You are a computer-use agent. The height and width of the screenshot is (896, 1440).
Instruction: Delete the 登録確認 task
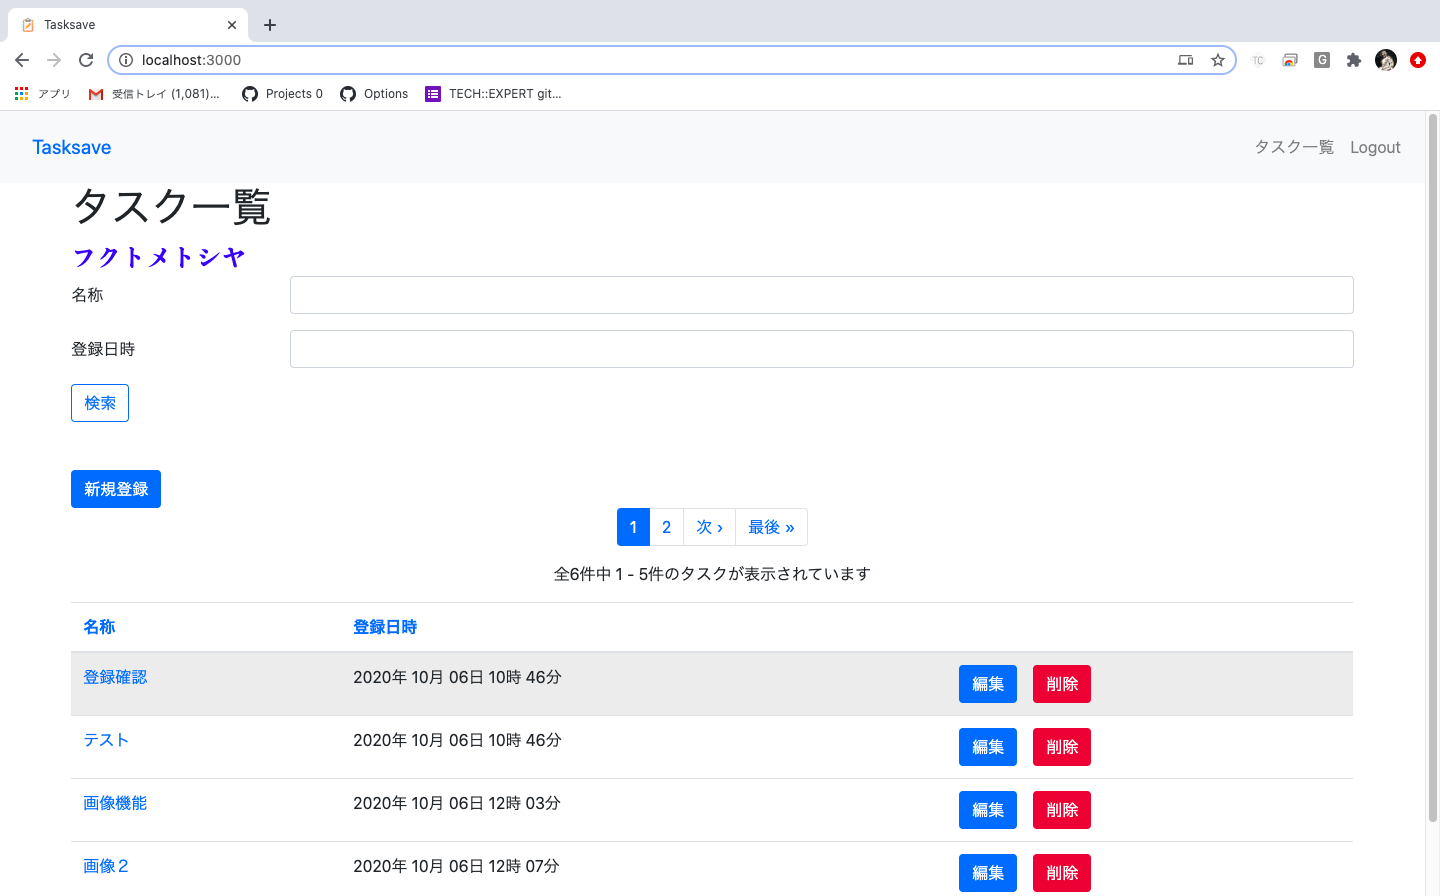(x=1062, y=684)
